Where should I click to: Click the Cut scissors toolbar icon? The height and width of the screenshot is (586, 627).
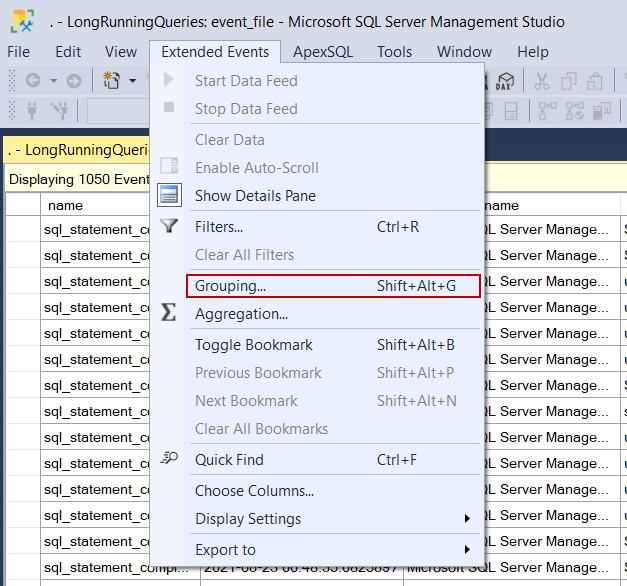tap(542, 81)
